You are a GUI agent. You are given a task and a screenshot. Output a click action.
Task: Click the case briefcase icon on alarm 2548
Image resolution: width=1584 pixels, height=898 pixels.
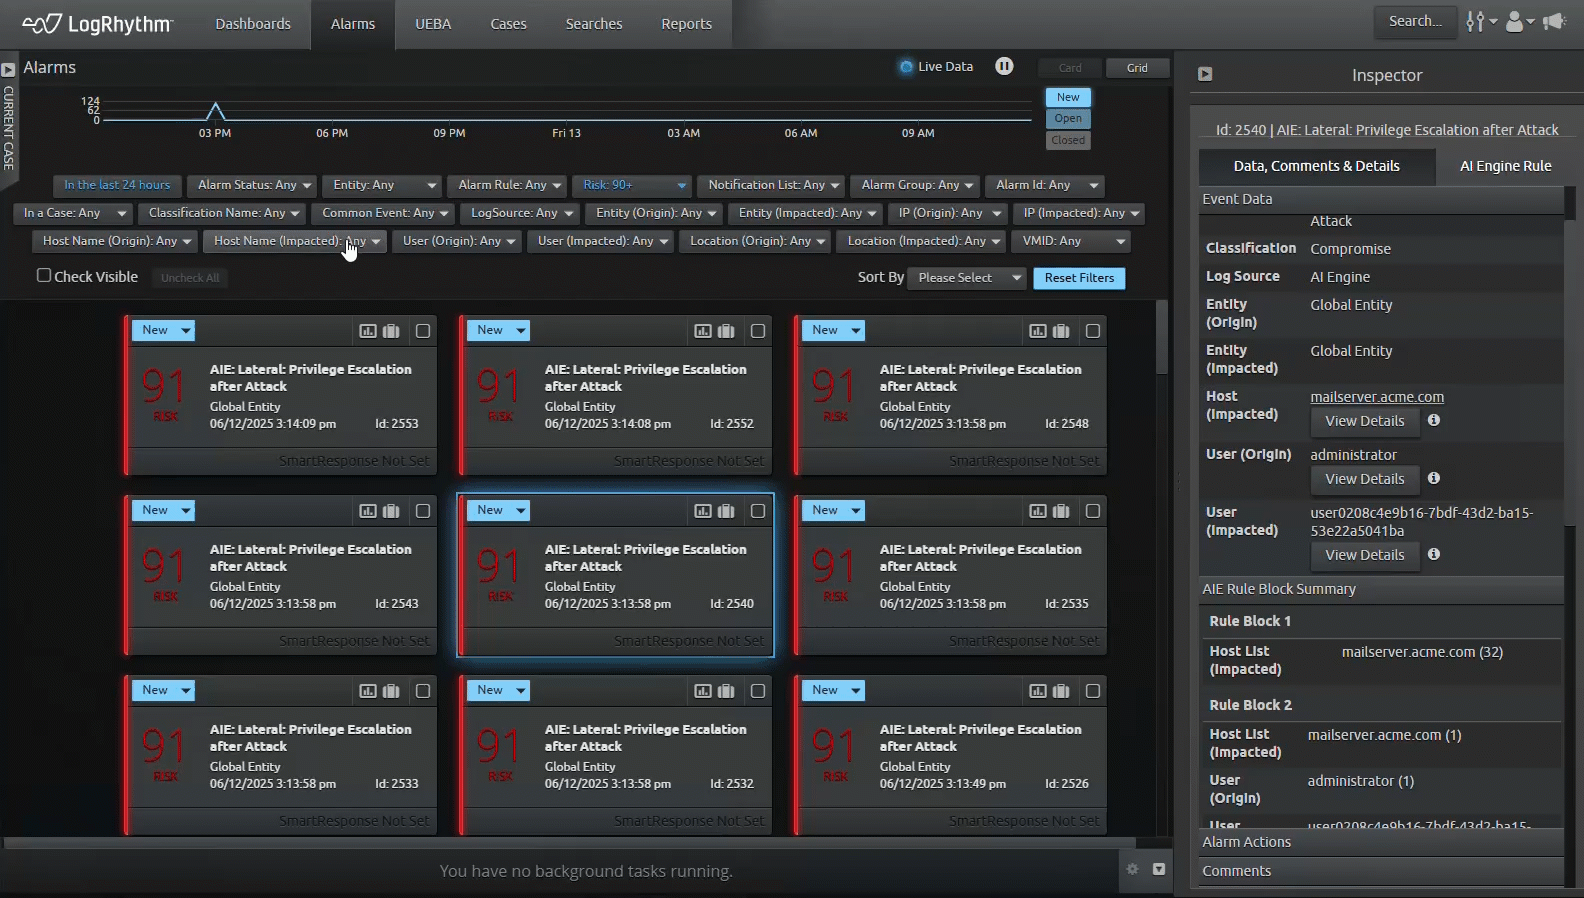pos(1061,331)
